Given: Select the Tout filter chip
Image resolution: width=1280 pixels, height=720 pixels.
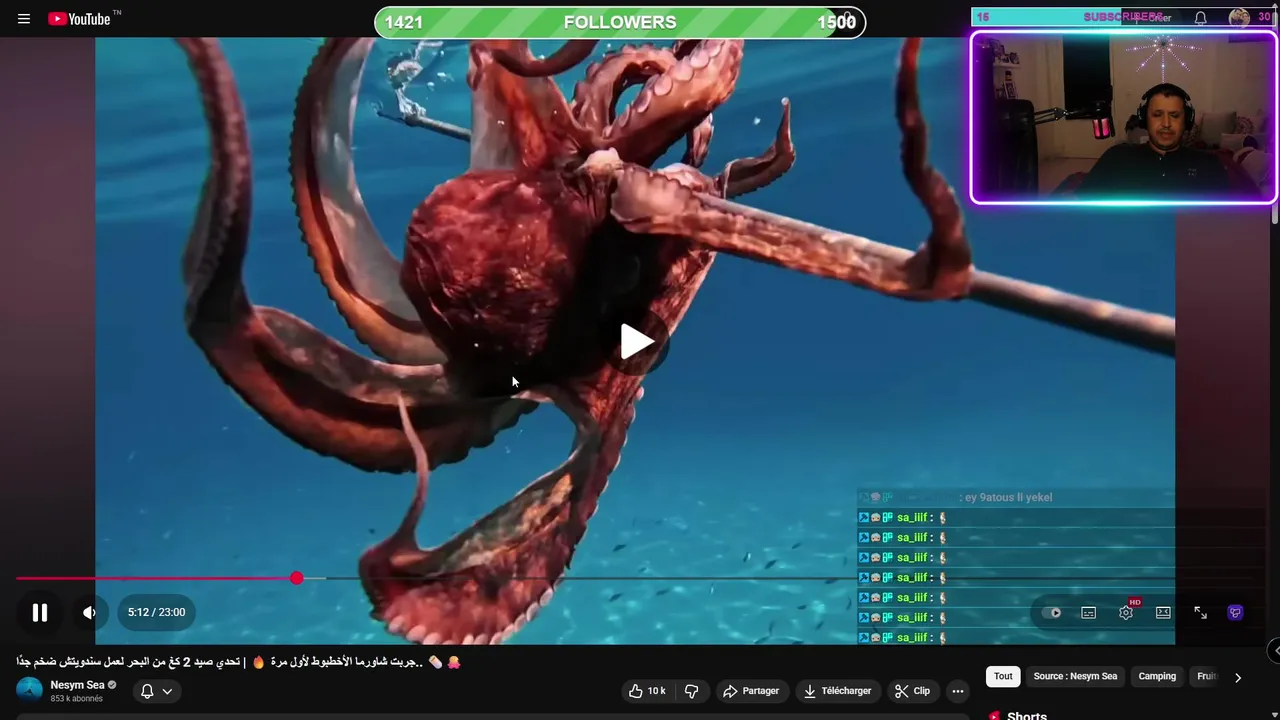Looking at the screenshot, I should tap(1003, 677).
